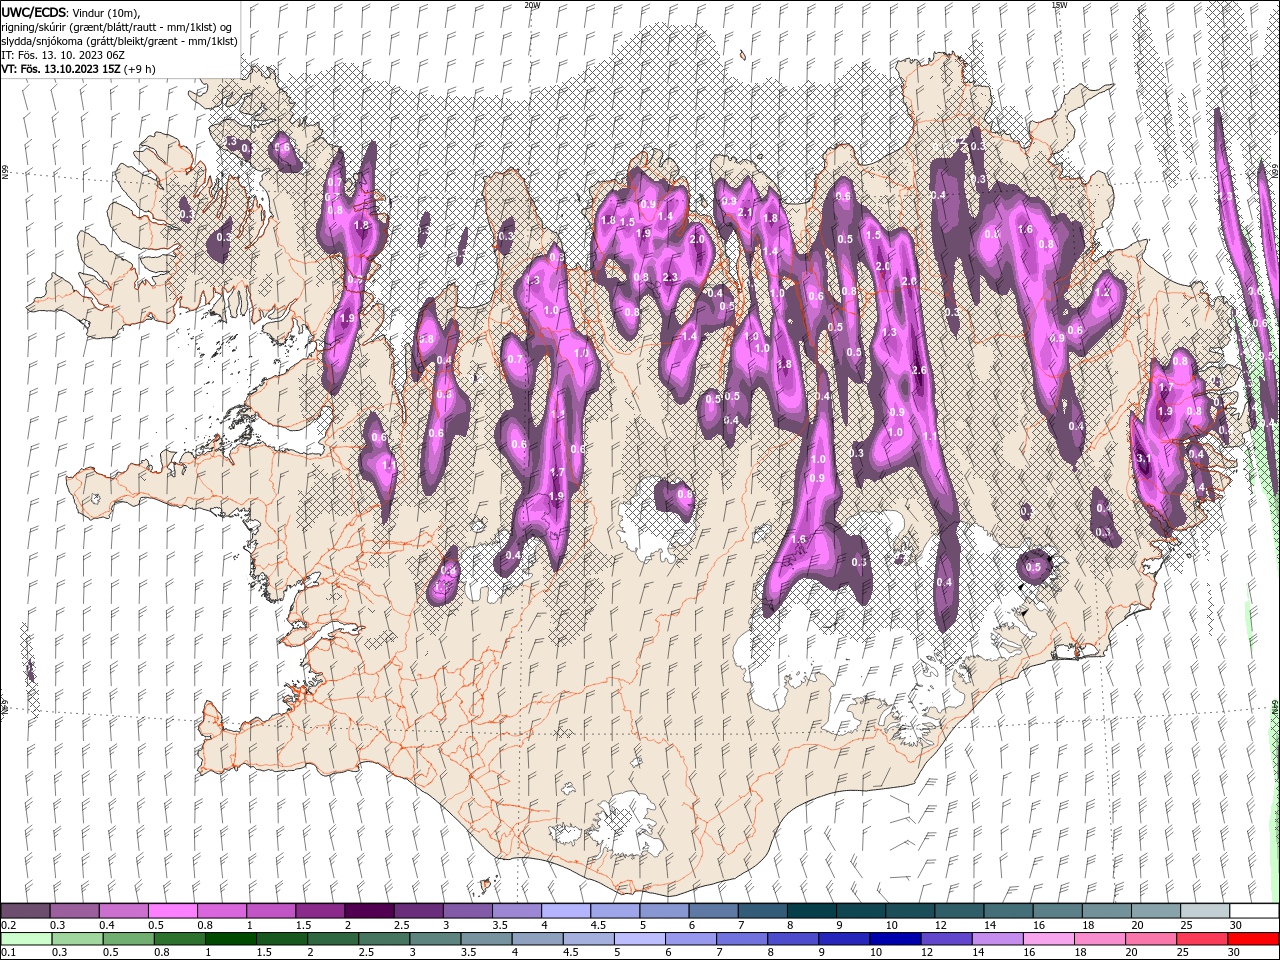Select the pale periwinkle 4 snow scale swatch

[x=564, y=911]
